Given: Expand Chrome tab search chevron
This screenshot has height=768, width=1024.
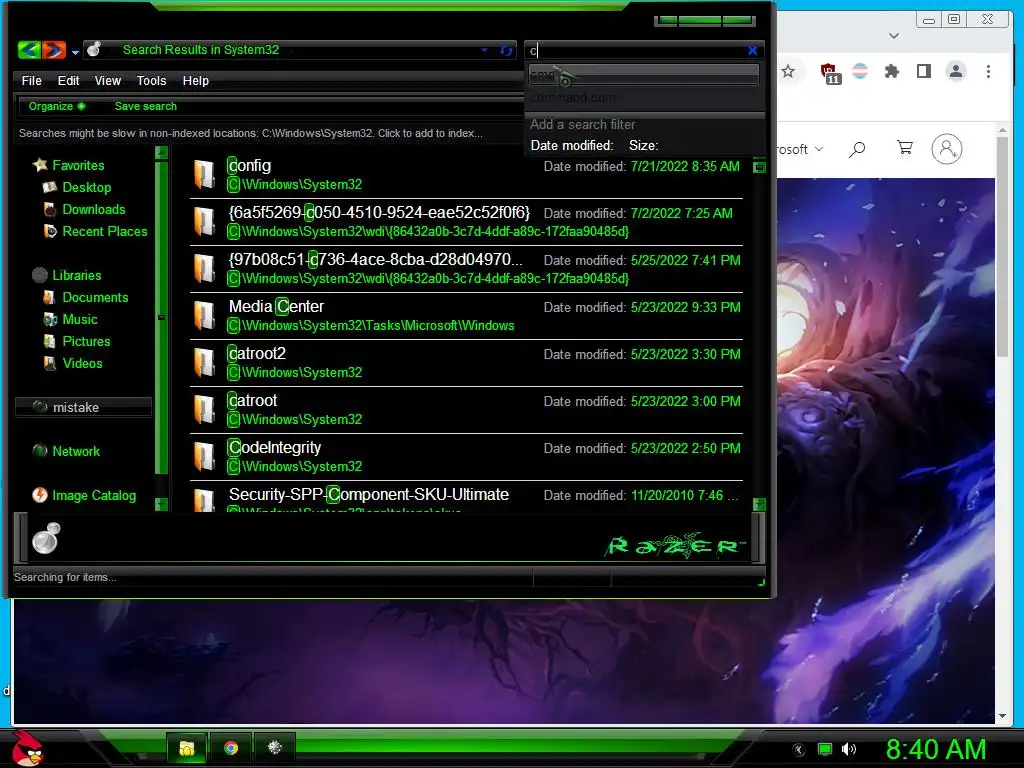Looking at the screenshot, I should point(894,36).
